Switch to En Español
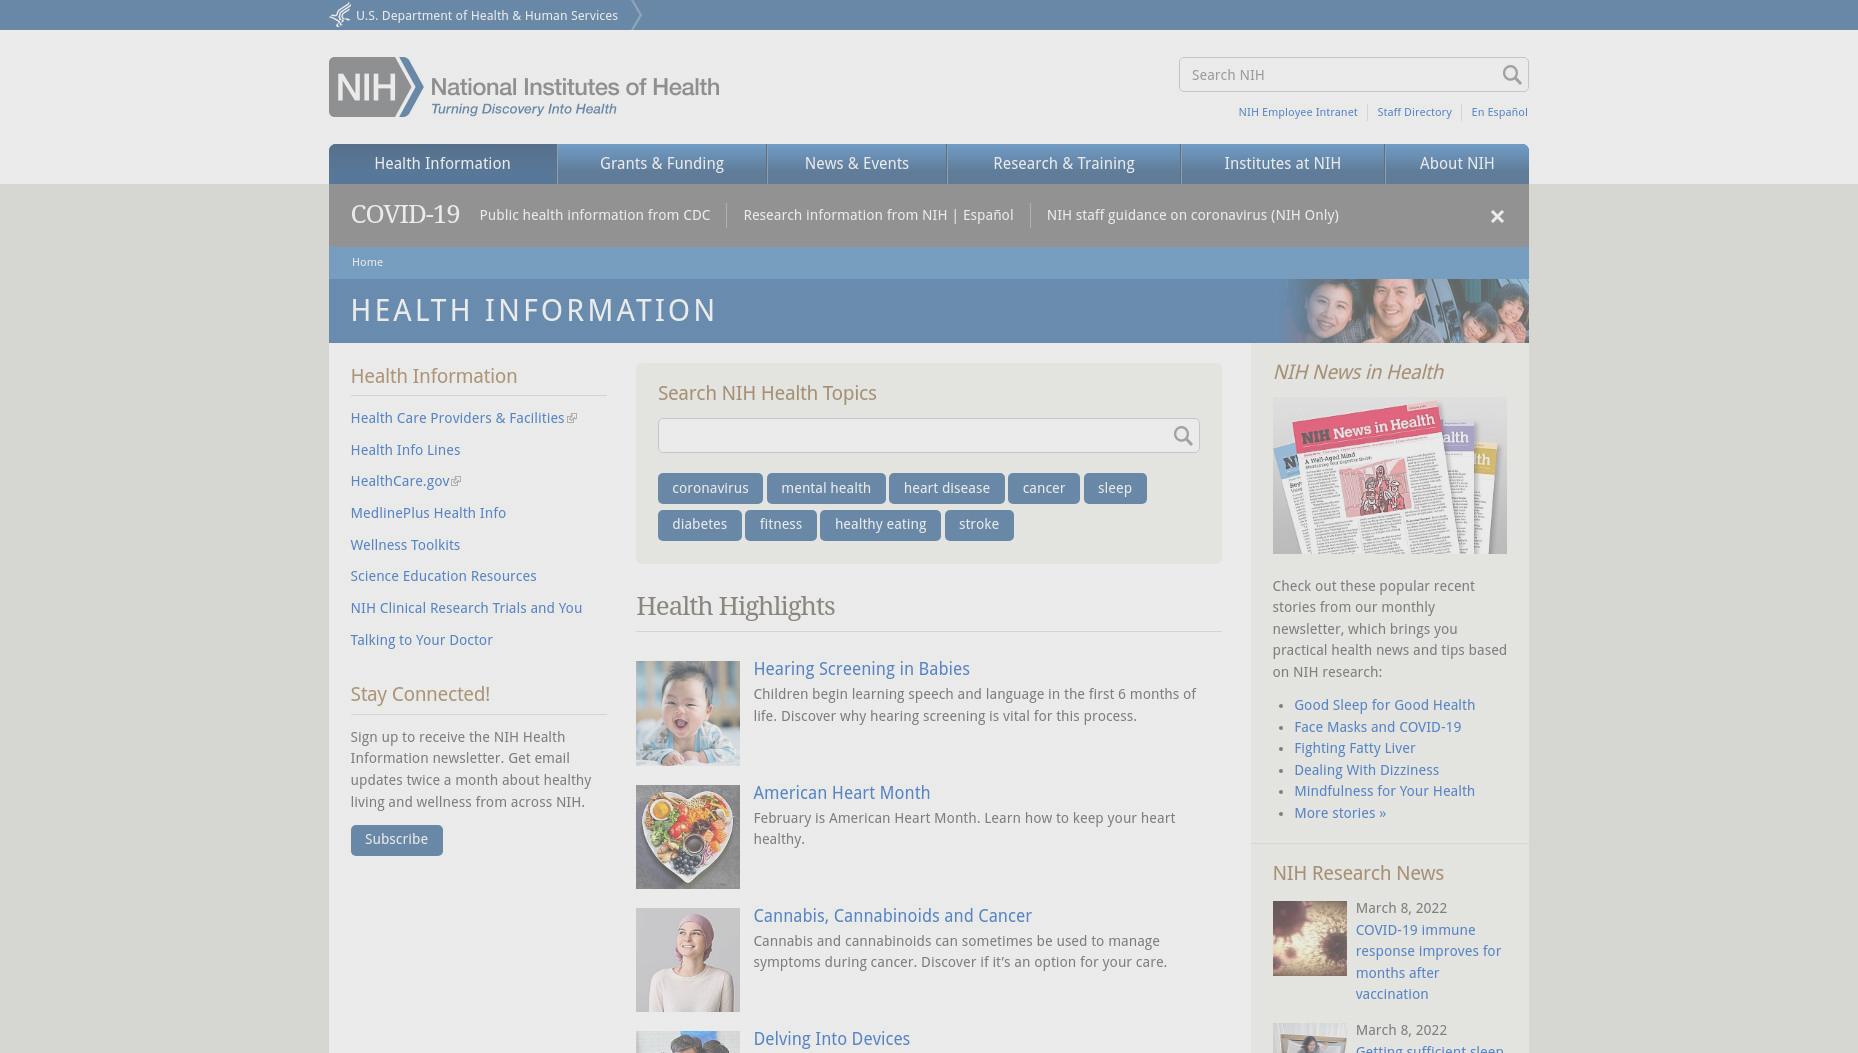The width and height of the screenshot is (1858, 1053). (x=1499, y=112)
